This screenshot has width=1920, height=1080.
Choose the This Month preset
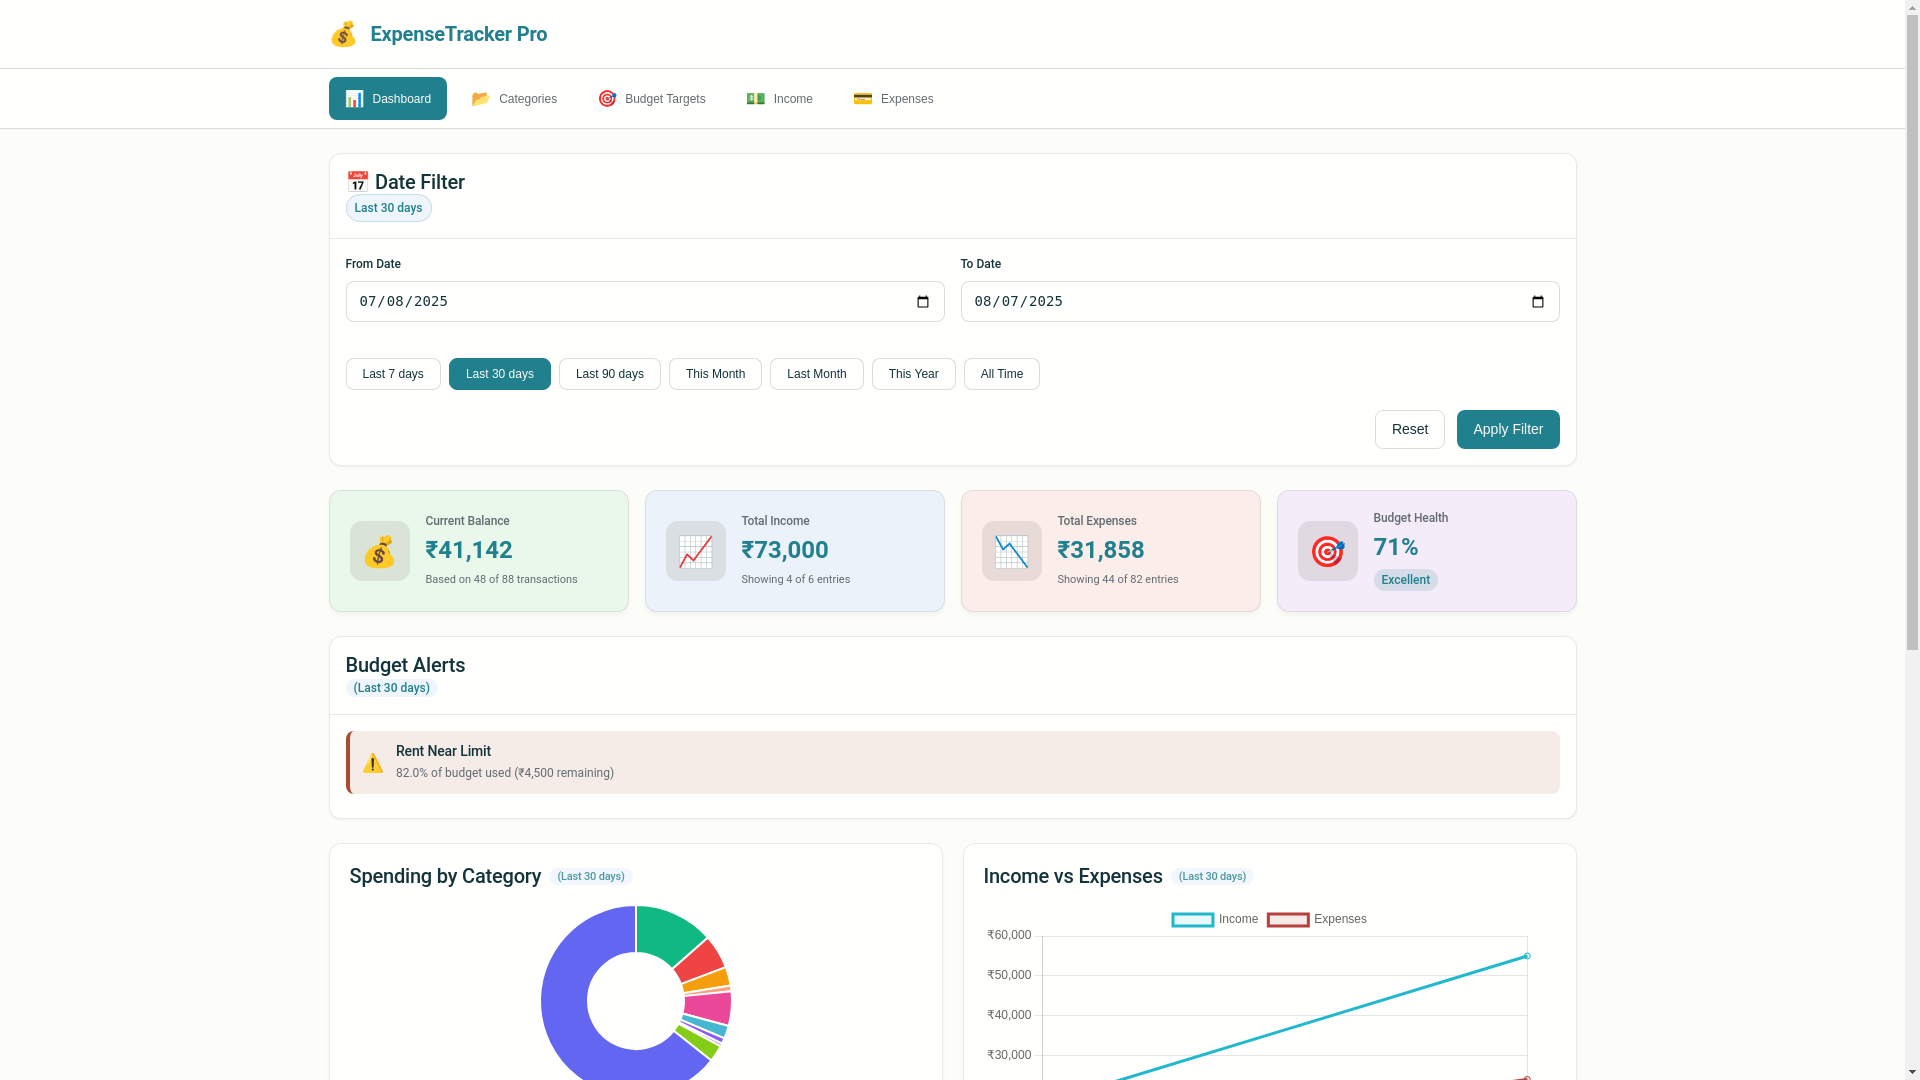click(715, 374)
